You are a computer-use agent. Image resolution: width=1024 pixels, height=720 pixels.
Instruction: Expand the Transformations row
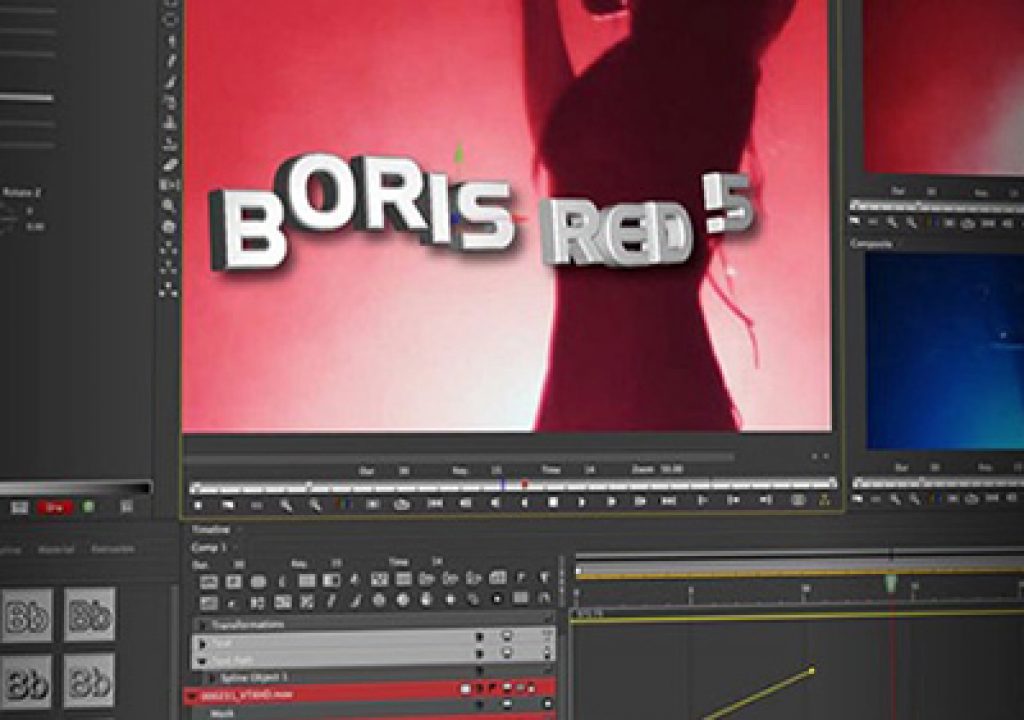tap(202, 625)
